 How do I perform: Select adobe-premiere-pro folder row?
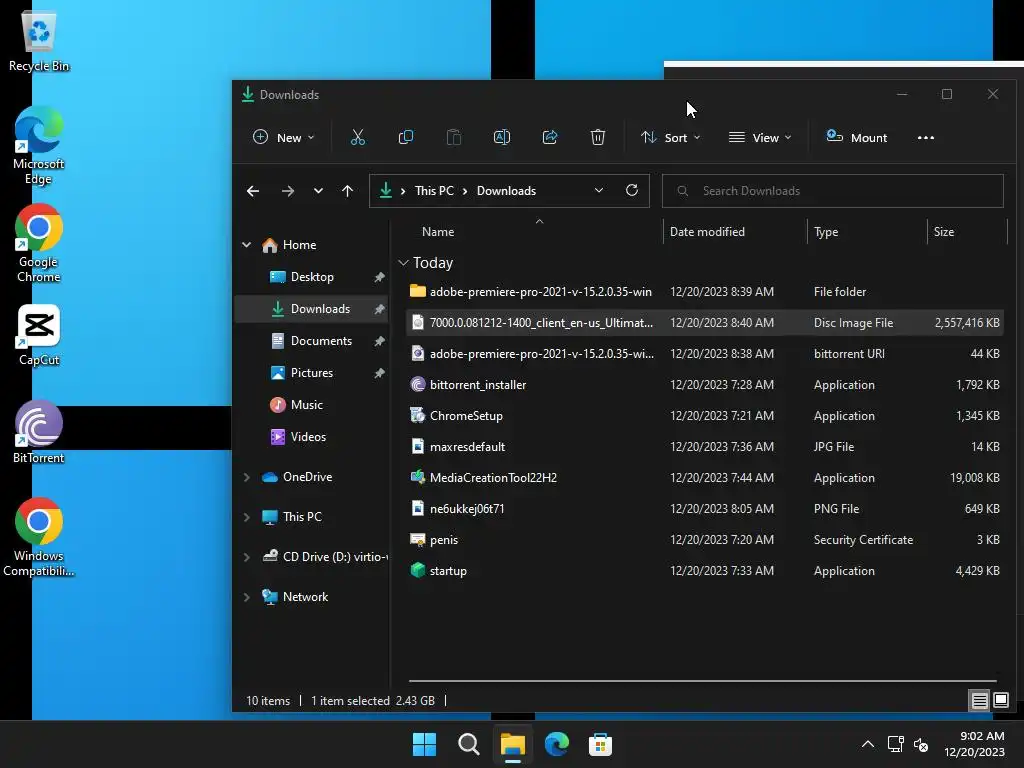tap(704, 292)
